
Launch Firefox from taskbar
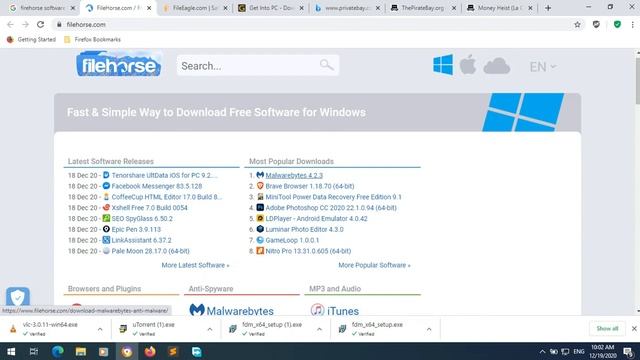tap(150, 351)
